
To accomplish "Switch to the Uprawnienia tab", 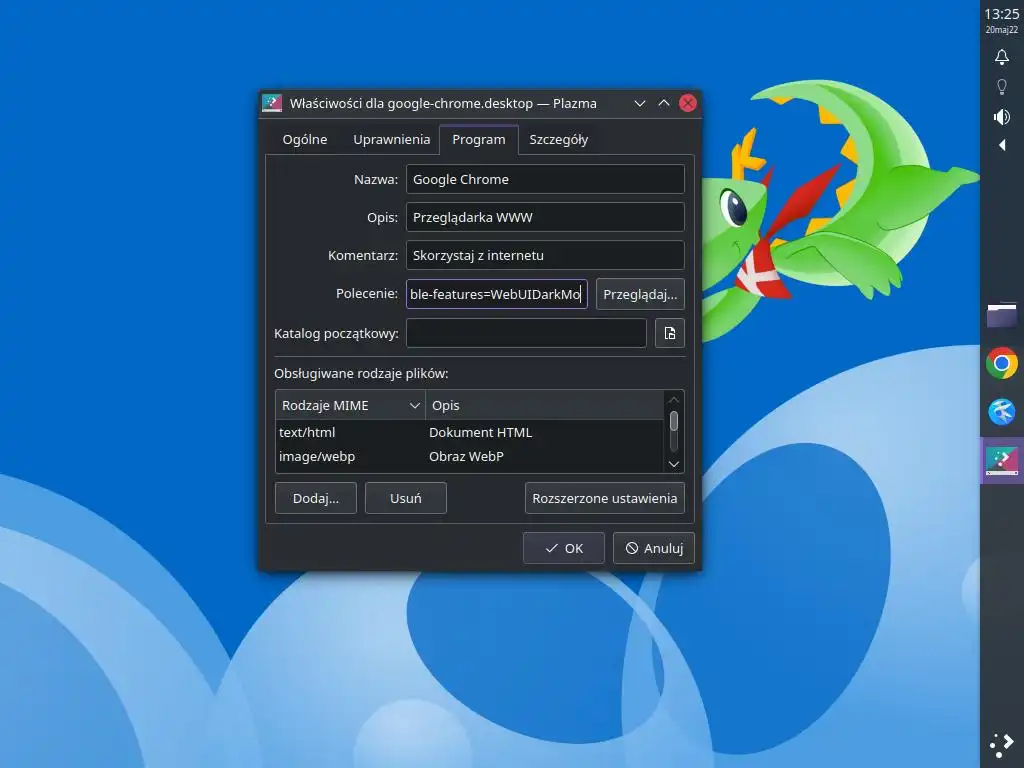I will pos(392,139).
